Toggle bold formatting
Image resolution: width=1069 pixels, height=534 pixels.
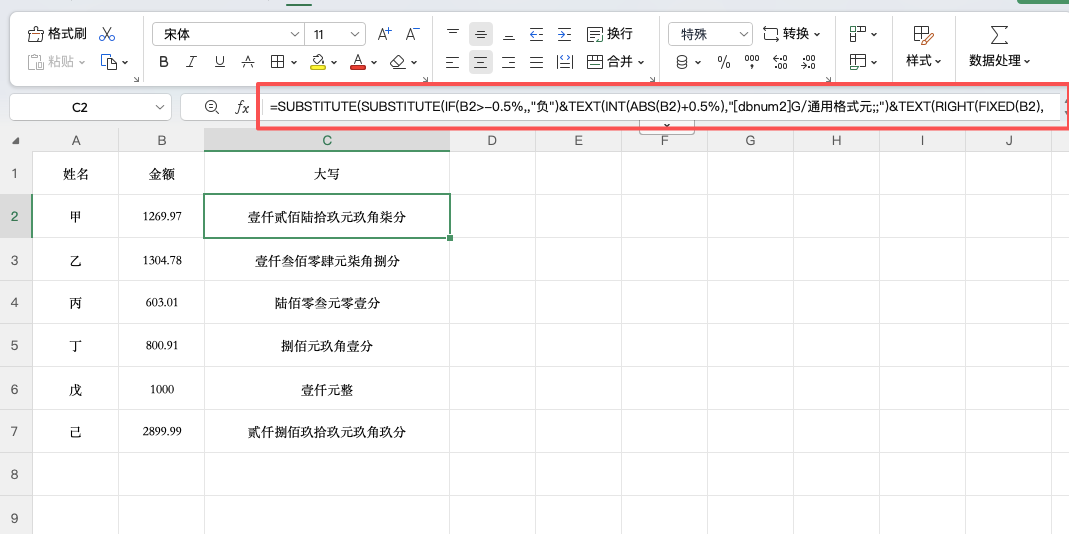164,62
